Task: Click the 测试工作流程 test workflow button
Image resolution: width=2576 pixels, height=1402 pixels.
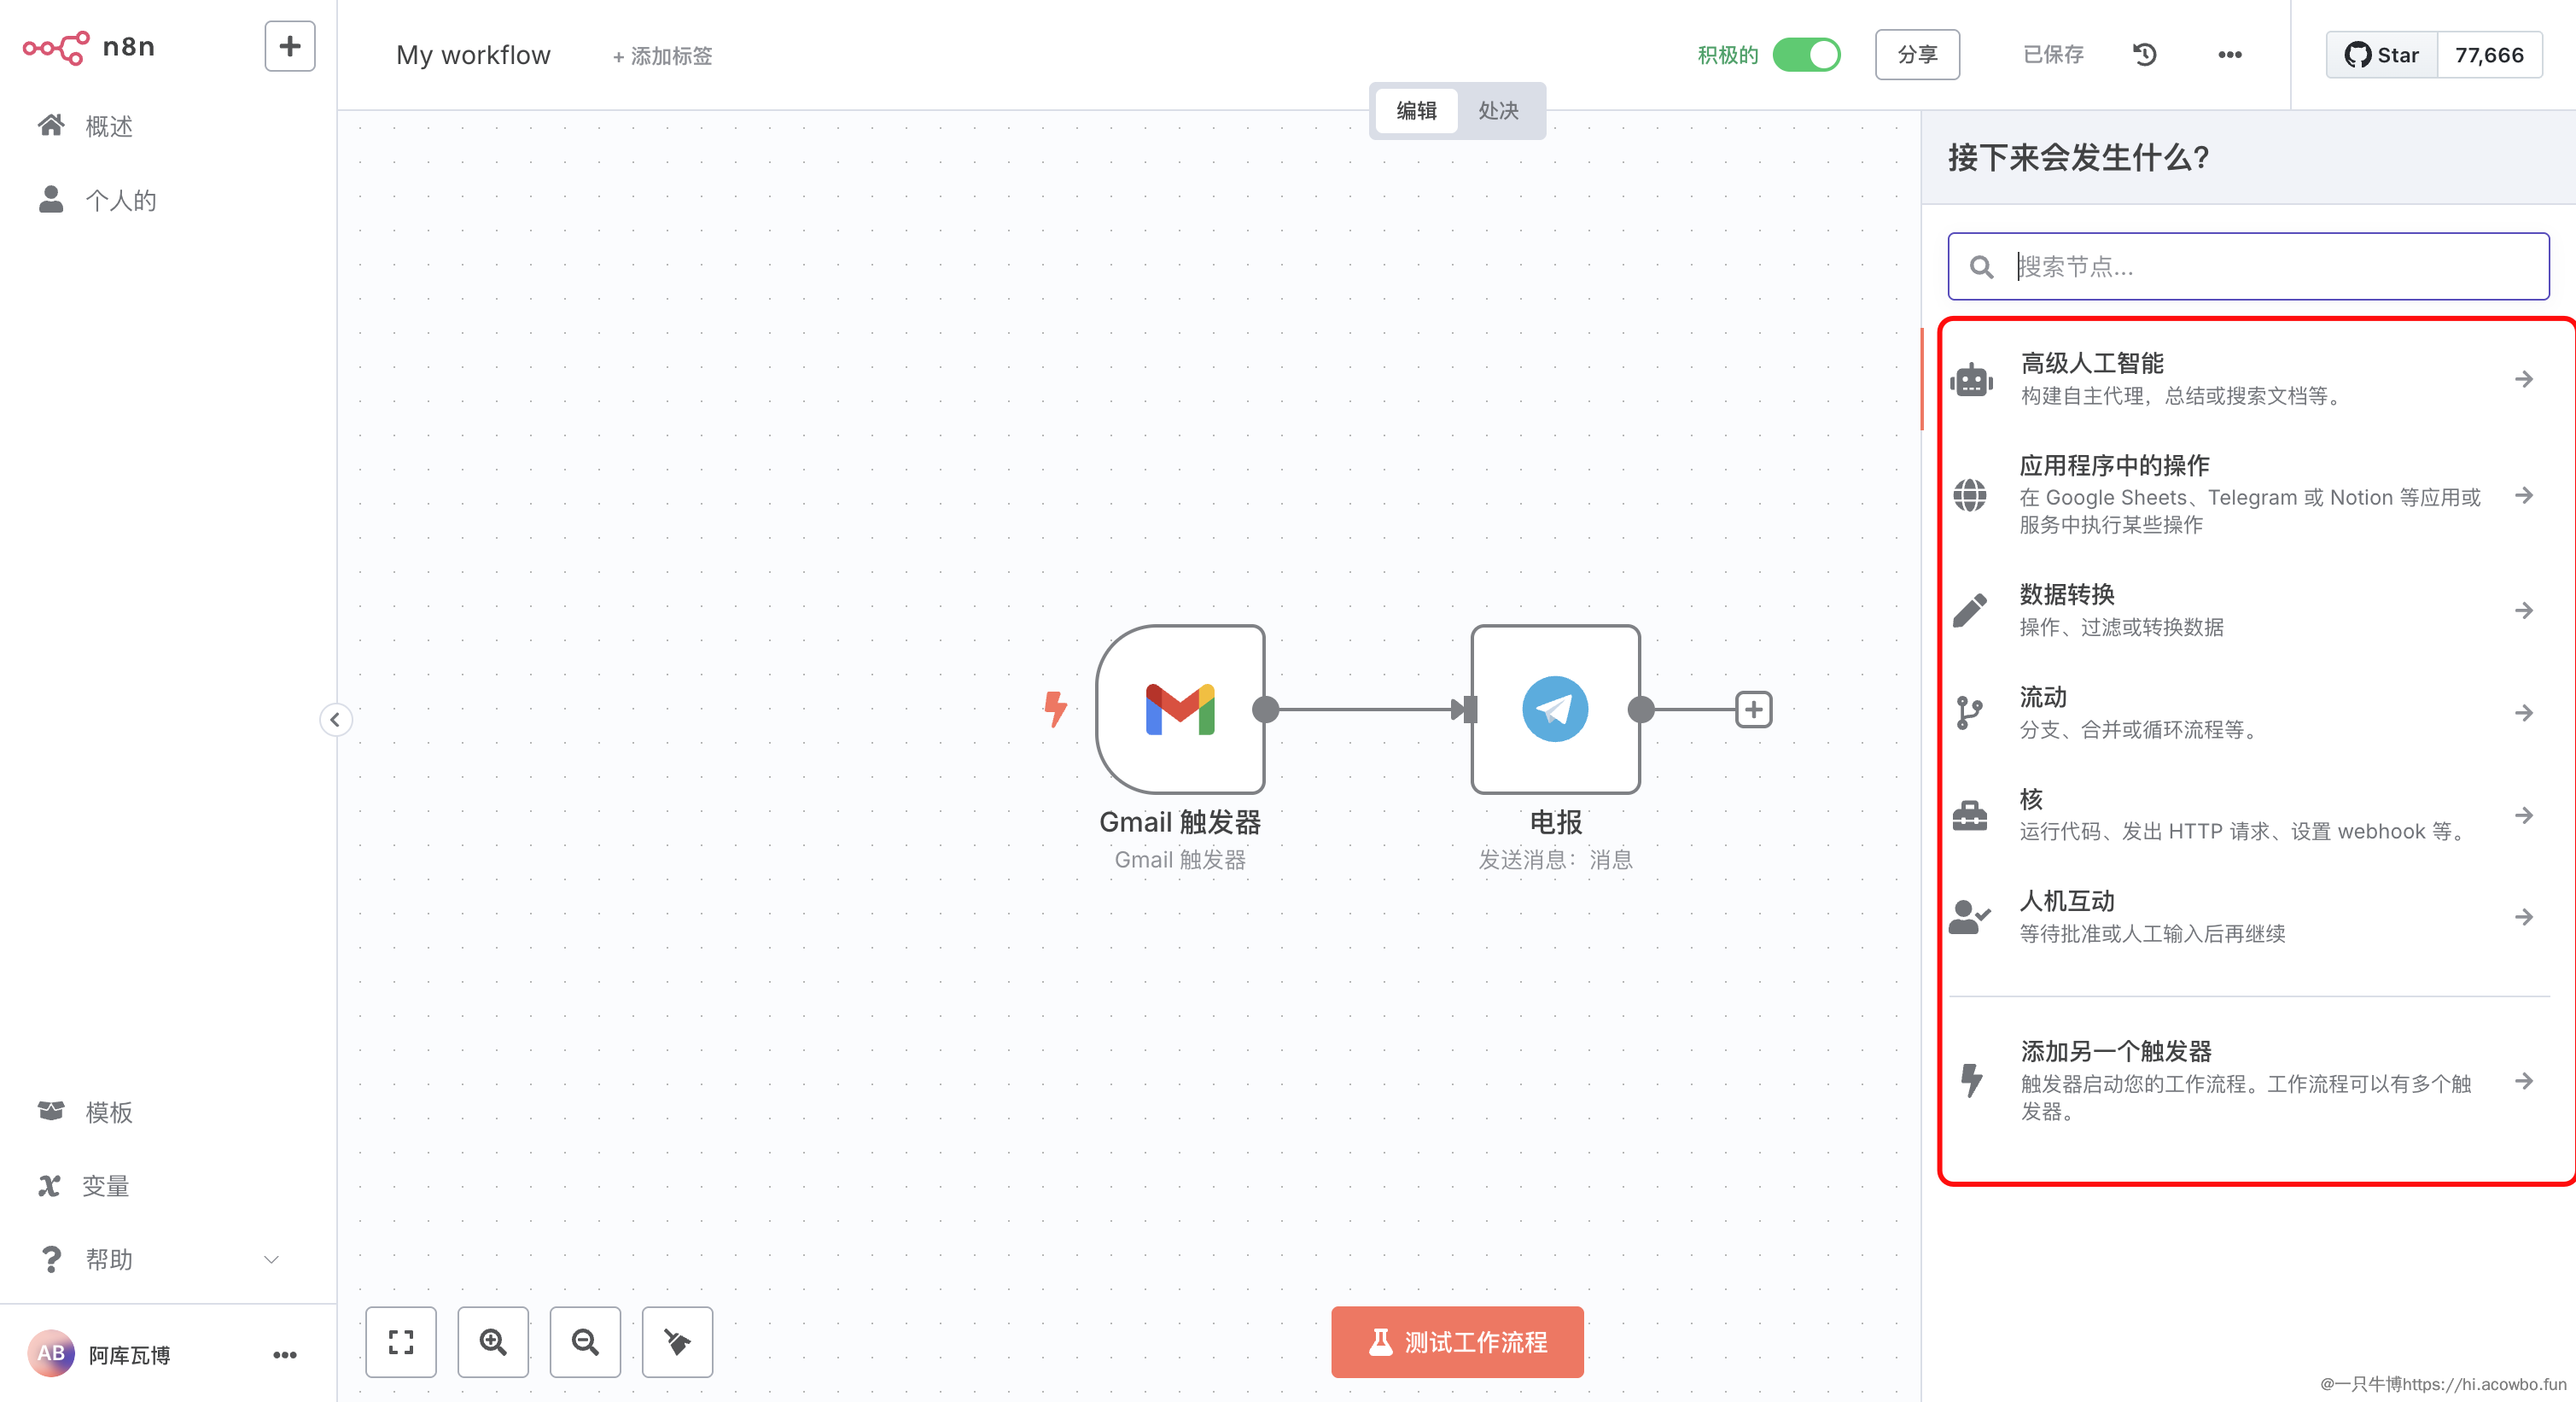Action: [x=1457, y=1341]
